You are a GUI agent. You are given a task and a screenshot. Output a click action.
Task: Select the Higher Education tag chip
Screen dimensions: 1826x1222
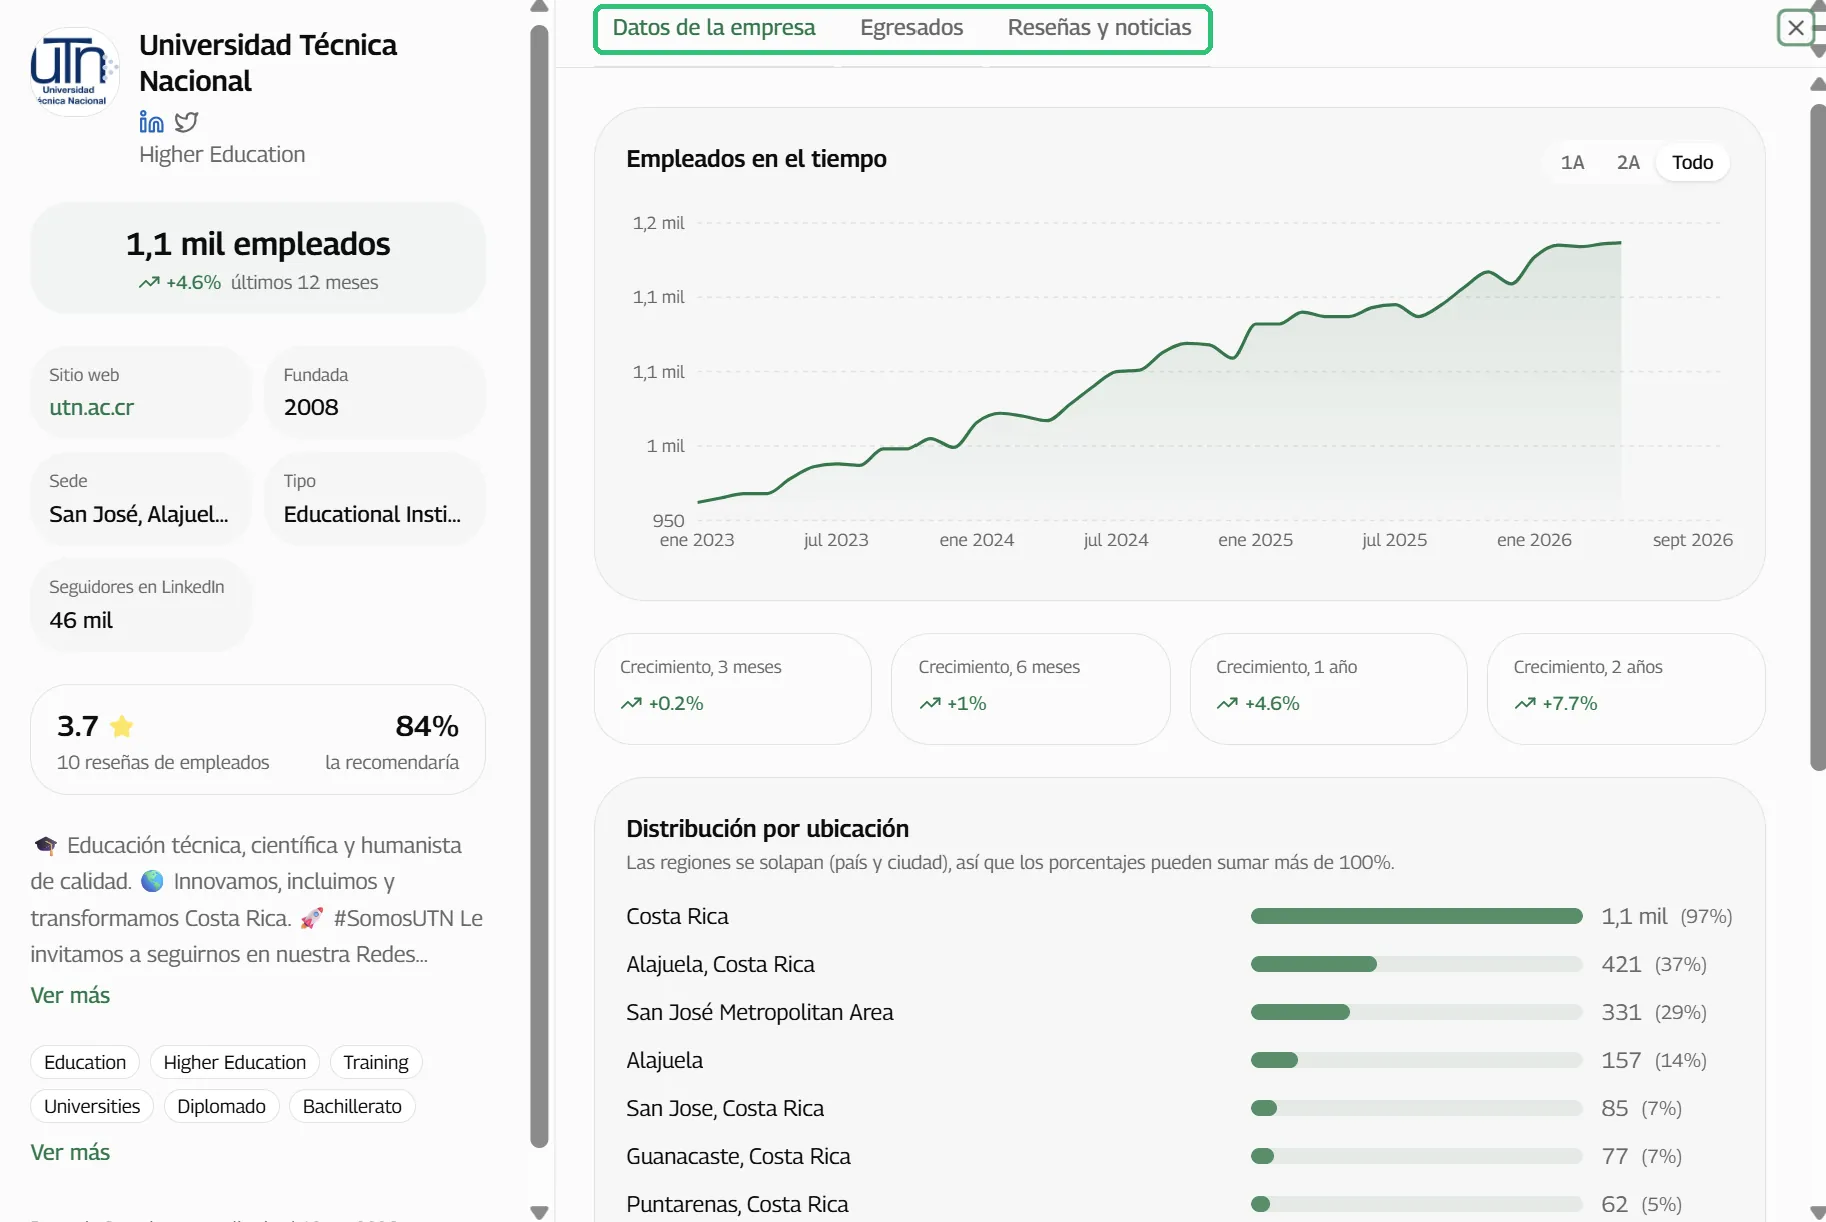[235, 1062]
